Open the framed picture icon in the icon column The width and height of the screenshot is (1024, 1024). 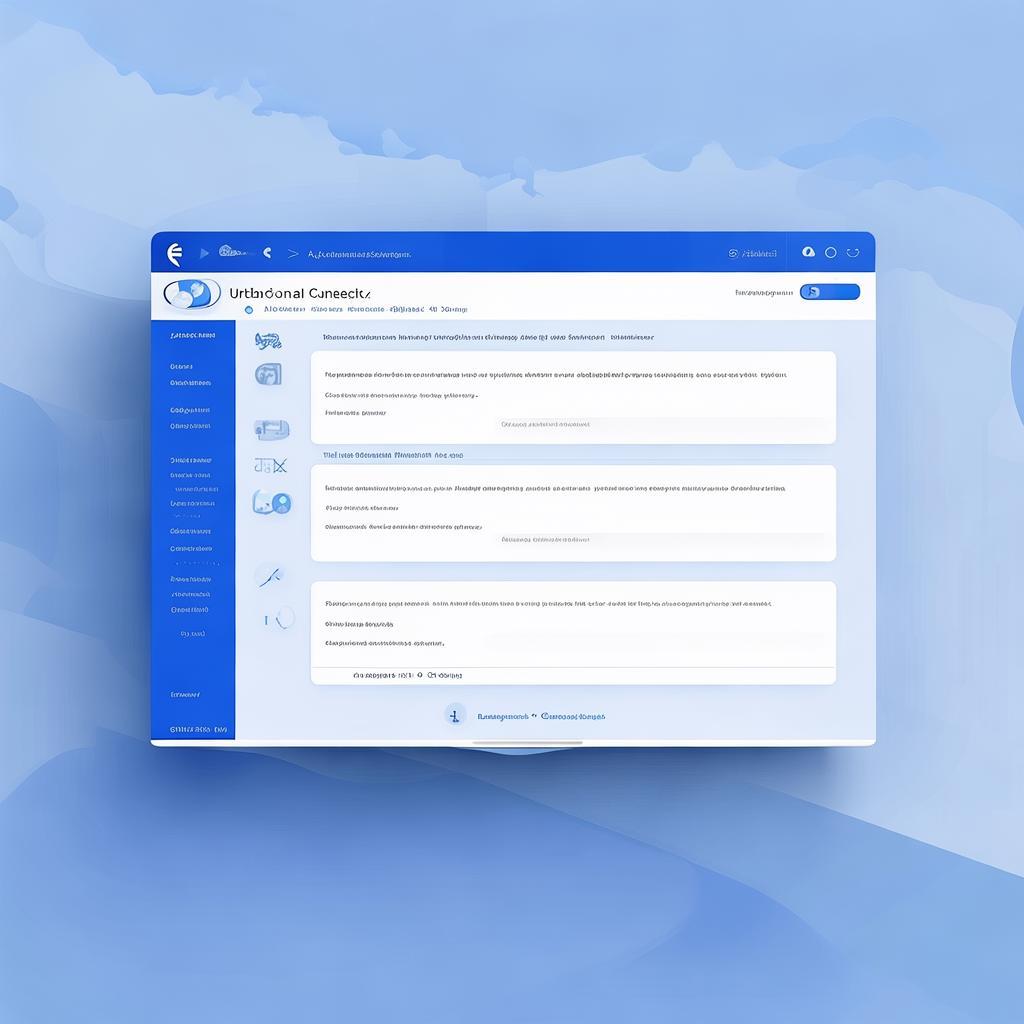pos(268,374)
